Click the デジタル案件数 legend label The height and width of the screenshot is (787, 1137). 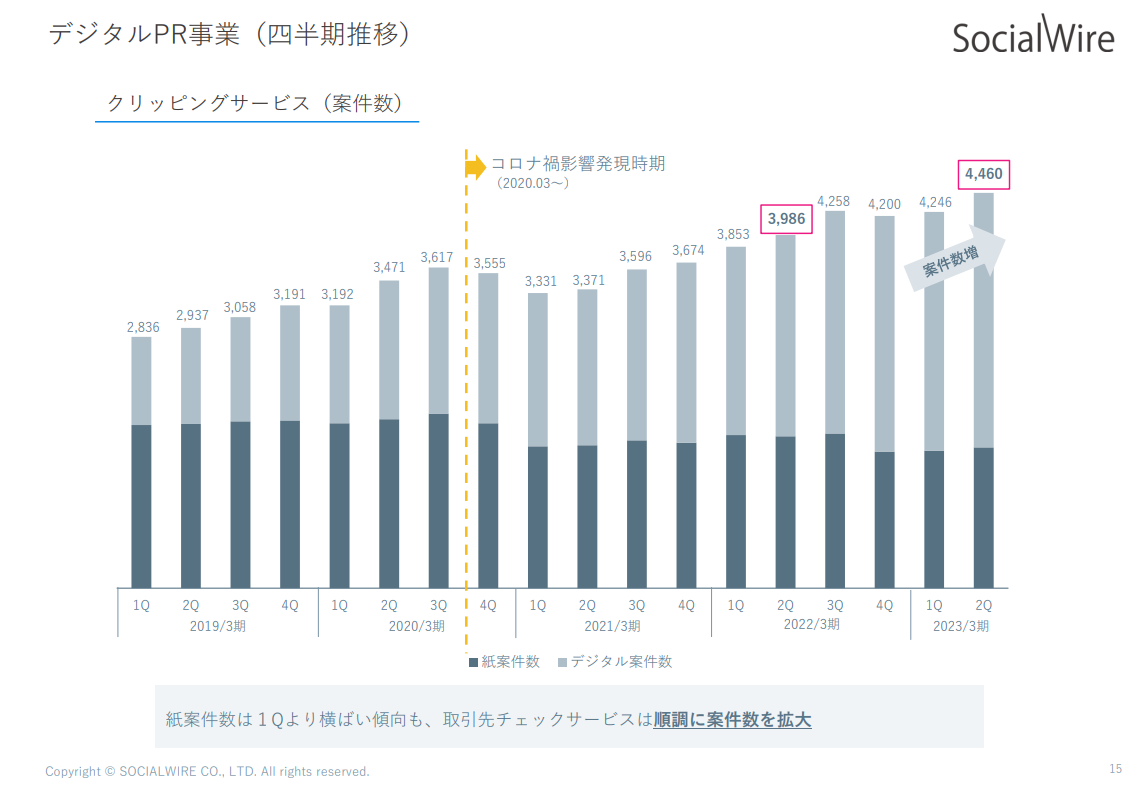(x=621, y=662)
